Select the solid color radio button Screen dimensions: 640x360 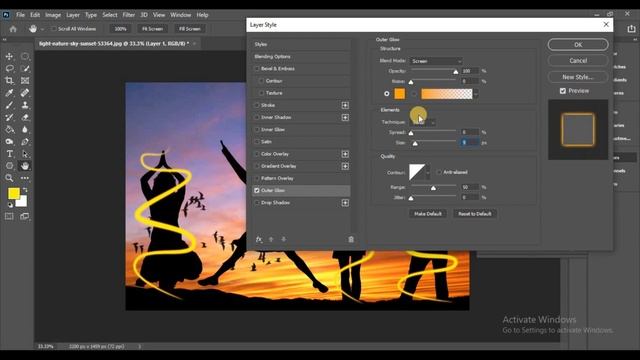tap(387, 94)
